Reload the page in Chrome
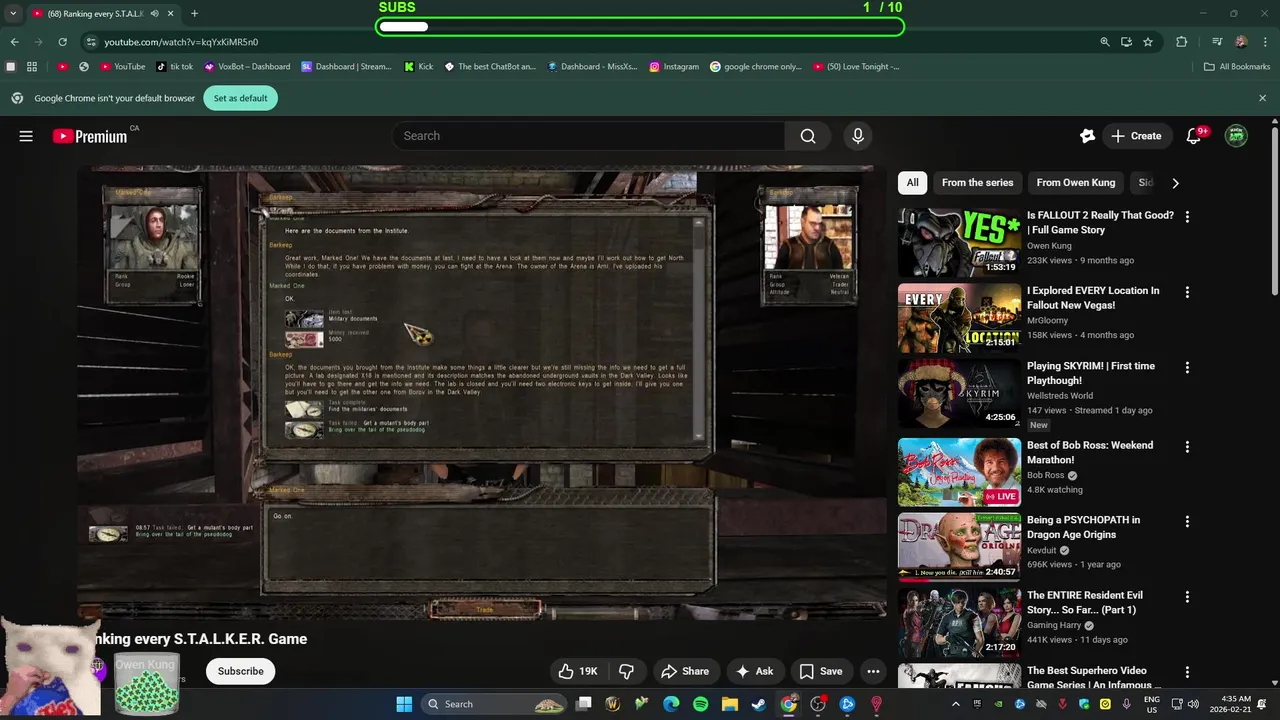Viewport: 1280px width, 720px height. [x=62, y=42]
